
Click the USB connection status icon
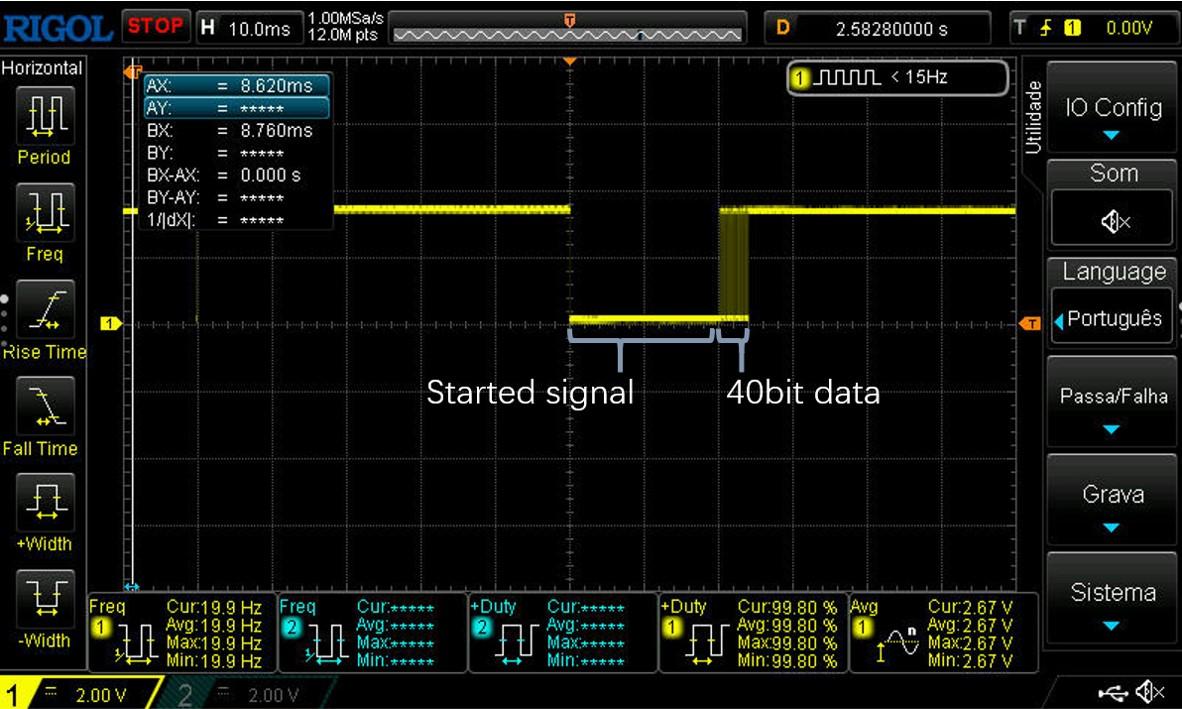(1113, 692)
